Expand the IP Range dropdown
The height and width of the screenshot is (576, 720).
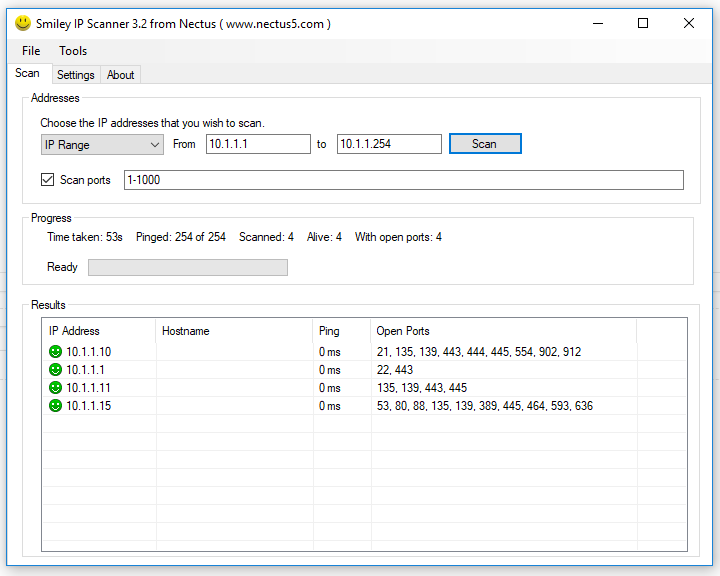(102, 145)
